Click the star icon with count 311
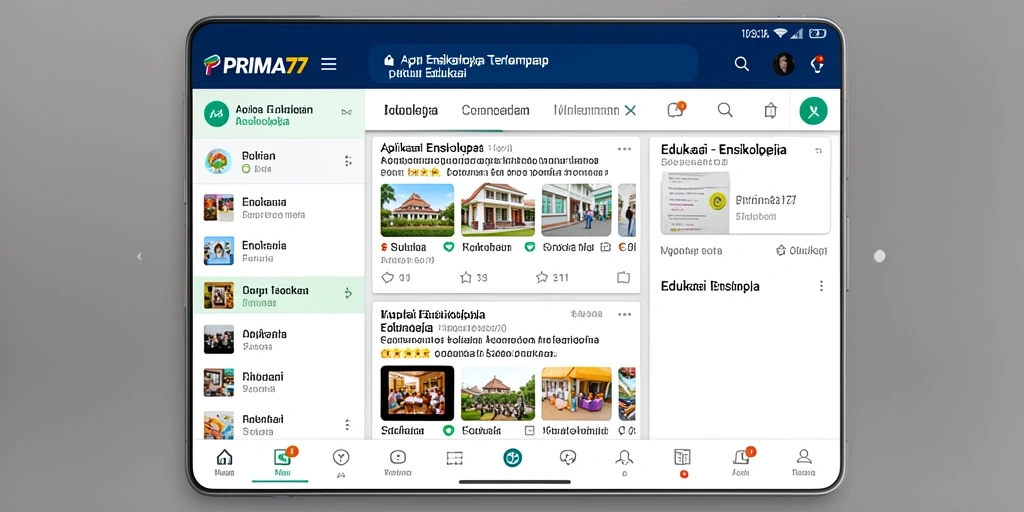Image resolution: width=1024 pixels, height=512 pixels. (541, 278)
